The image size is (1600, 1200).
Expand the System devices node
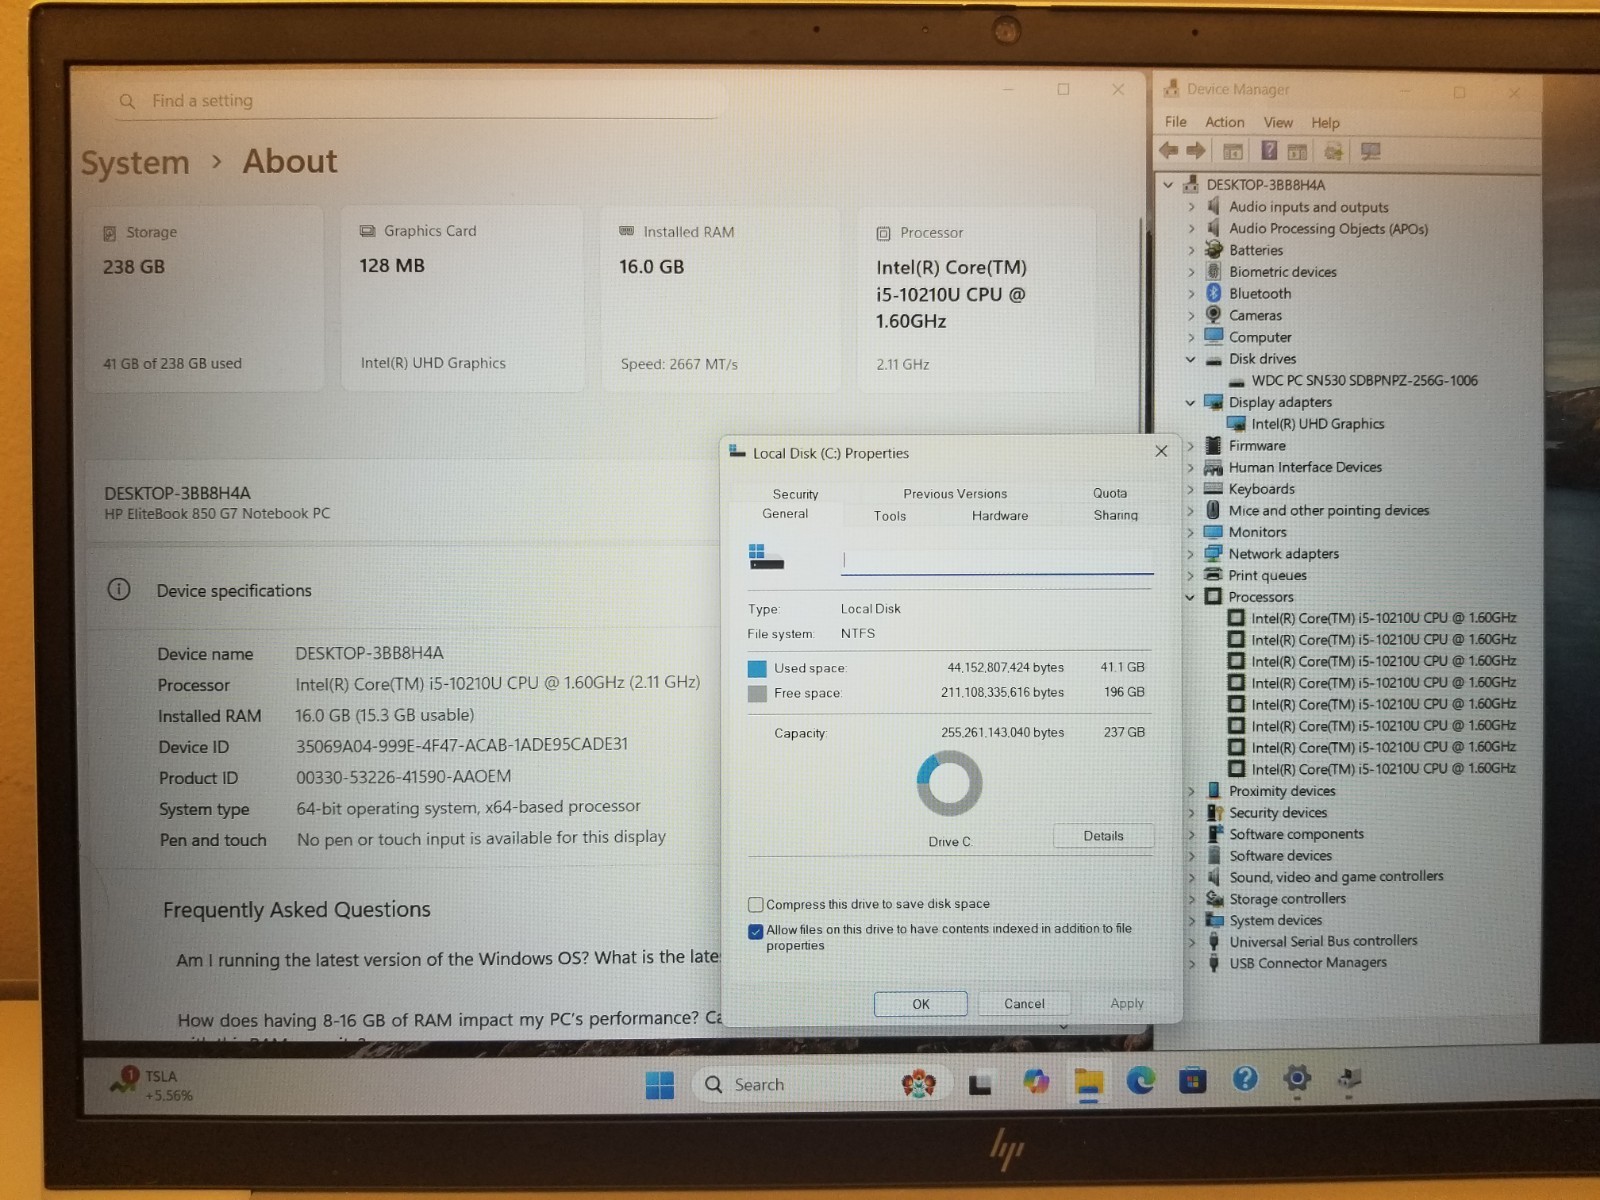pyautogui.click(x=1191, y=920)
